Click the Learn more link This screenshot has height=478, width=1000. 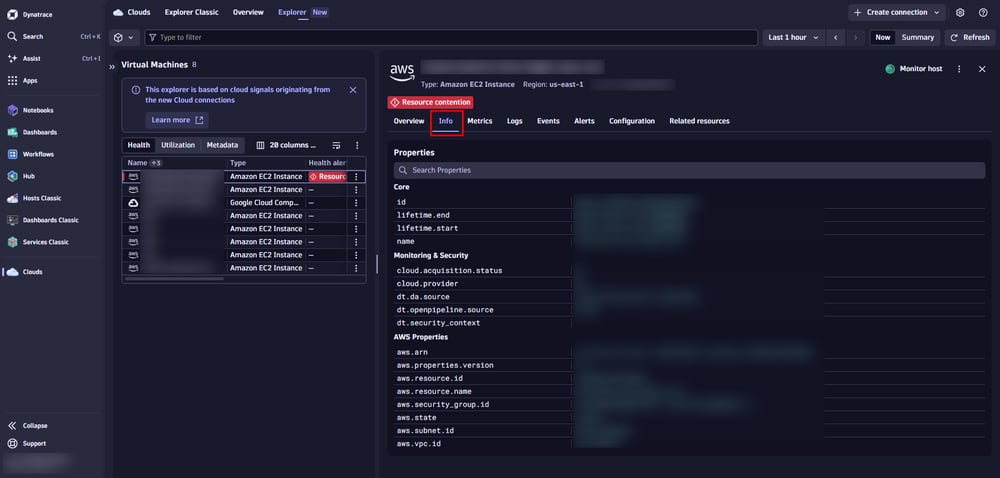coord(177,120)
